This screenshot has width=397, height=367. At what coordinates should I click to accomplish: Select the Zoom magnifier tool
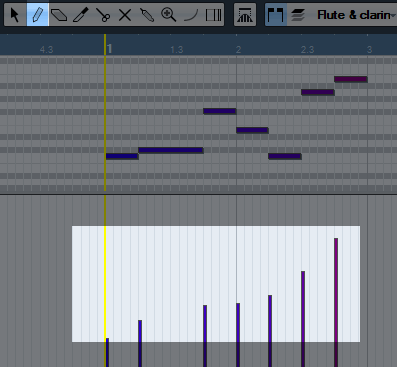click(x=169, y=15)
